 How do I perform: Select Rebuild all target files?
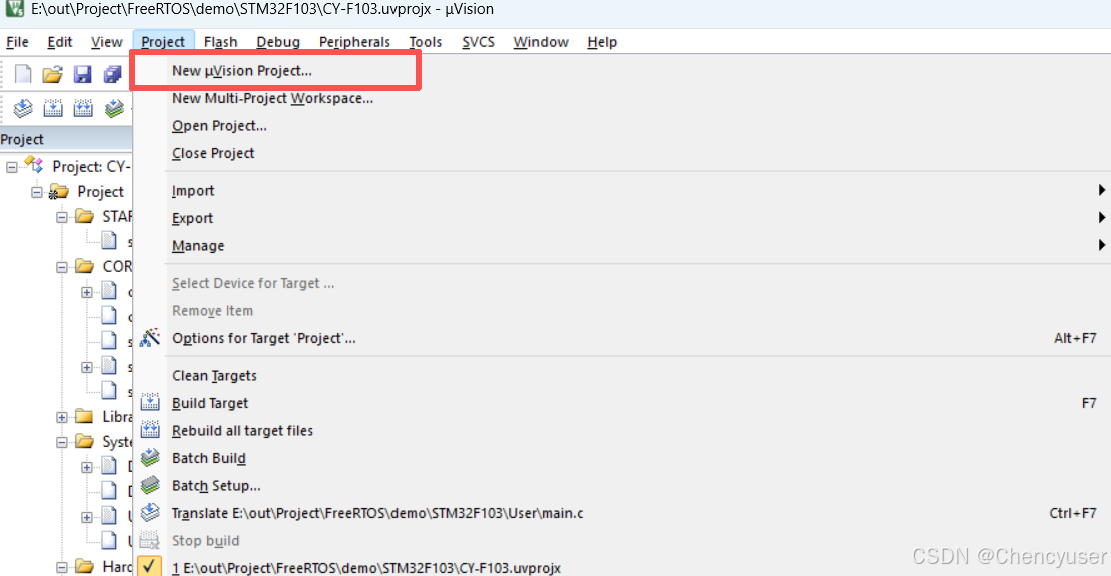point(622,431)
